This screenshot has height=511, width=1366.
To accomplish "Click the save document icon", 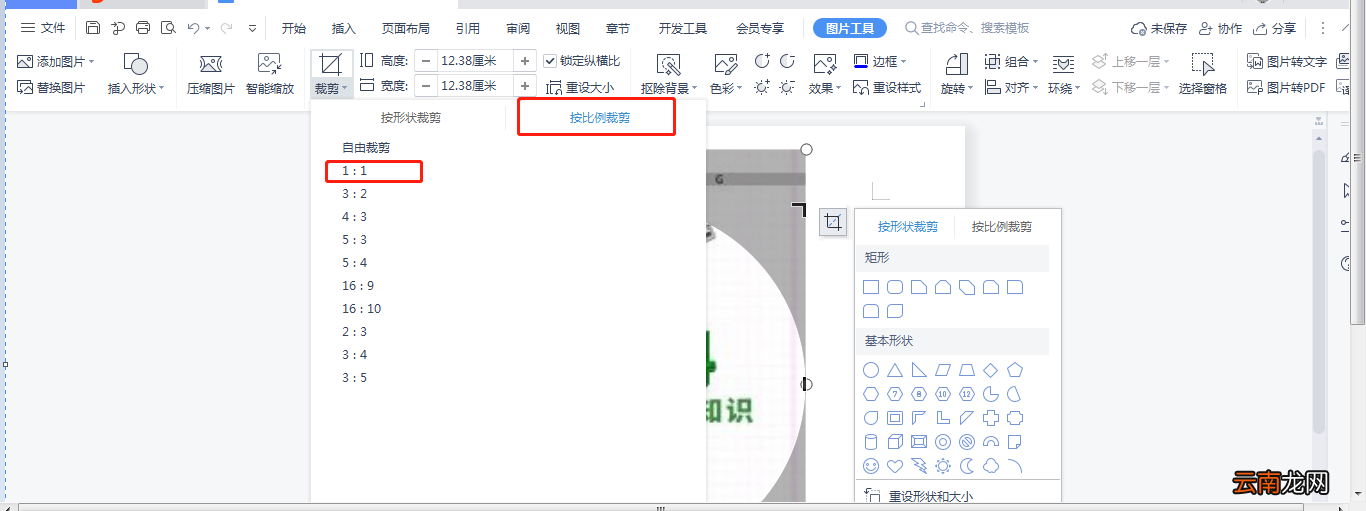I will (93, 28).
